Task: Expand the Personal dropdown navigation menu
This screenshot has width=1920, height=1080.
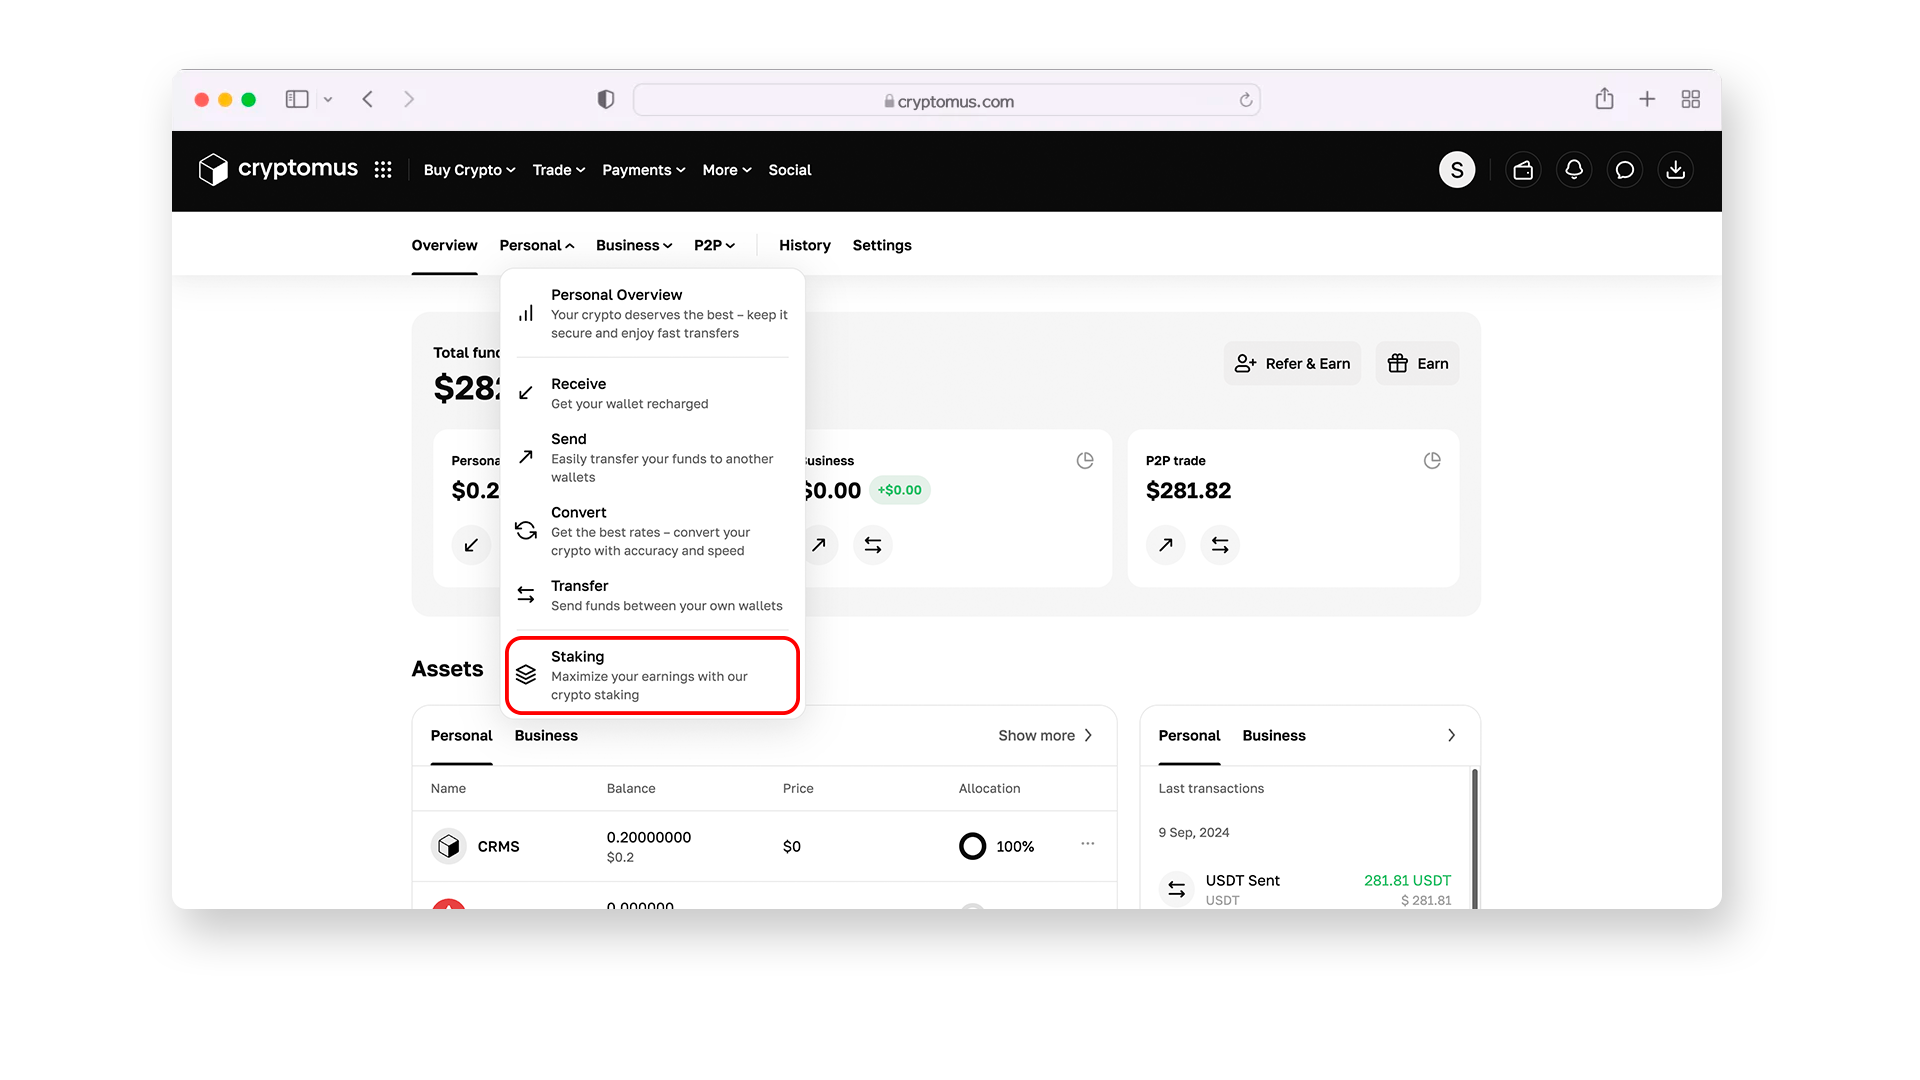Action: 535,245
